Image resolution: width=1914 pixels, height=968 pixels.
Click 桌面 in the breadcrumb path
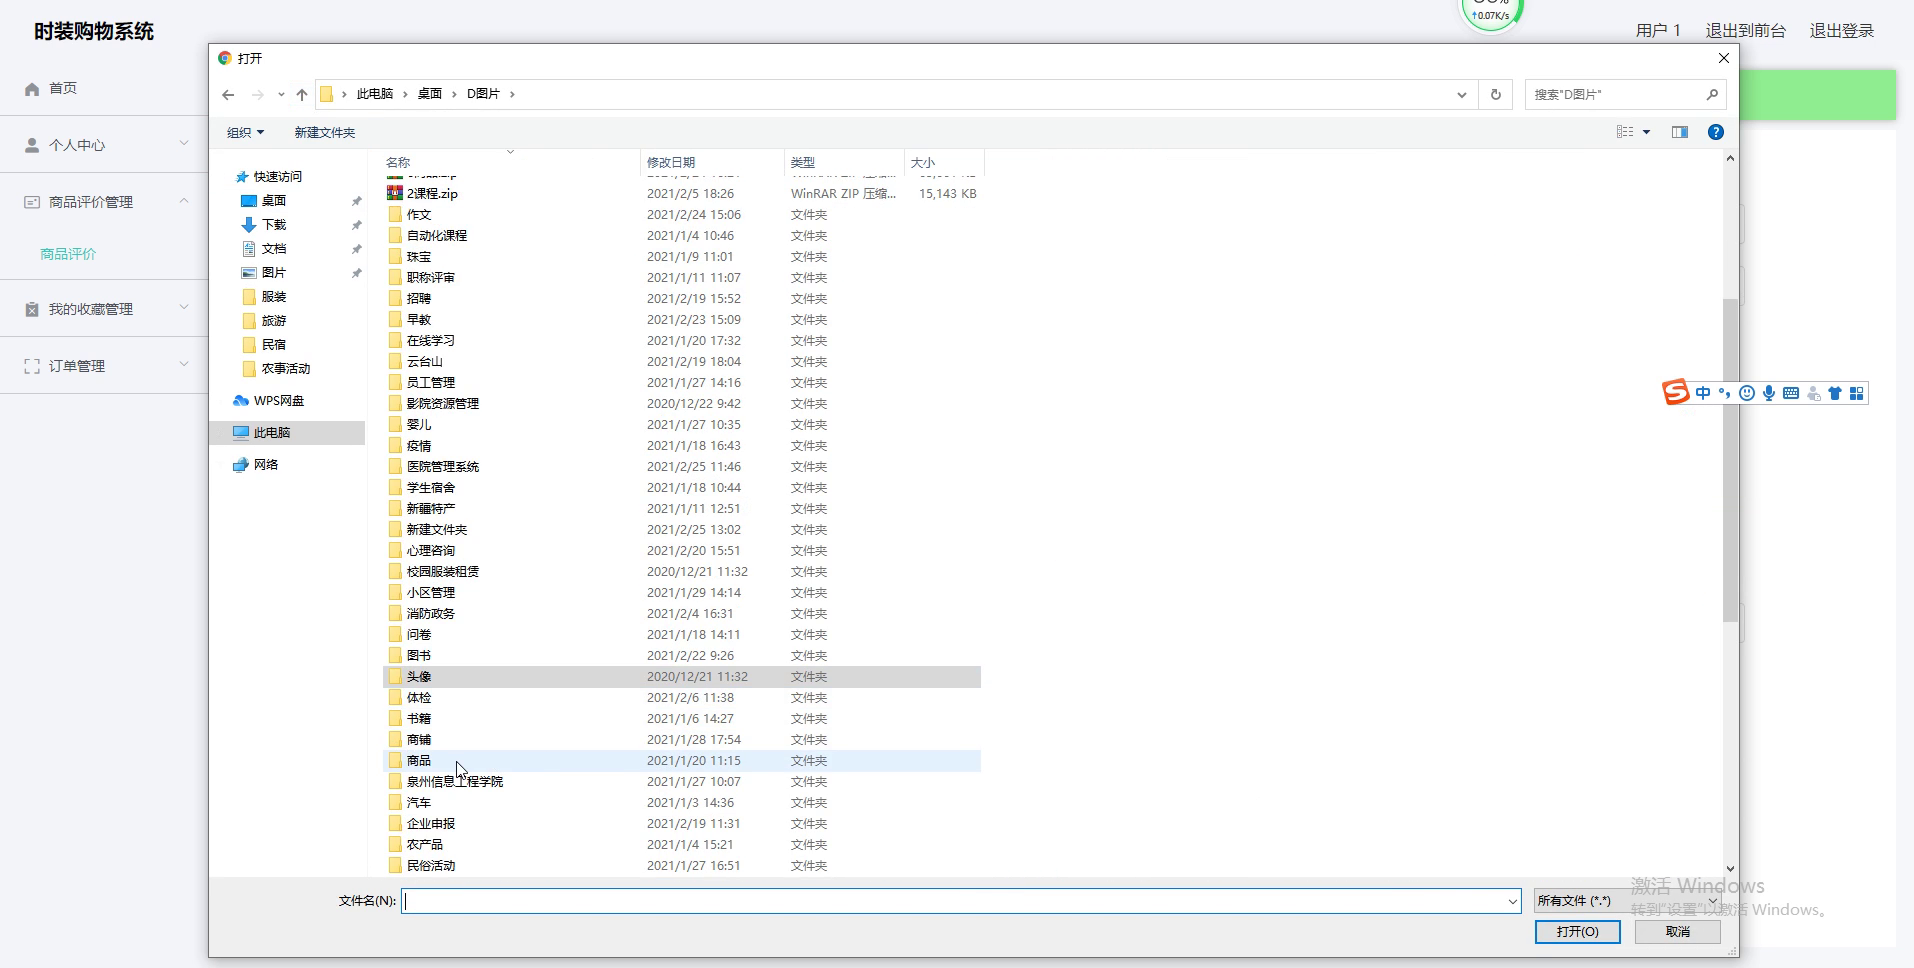click(x=430, y=94)
